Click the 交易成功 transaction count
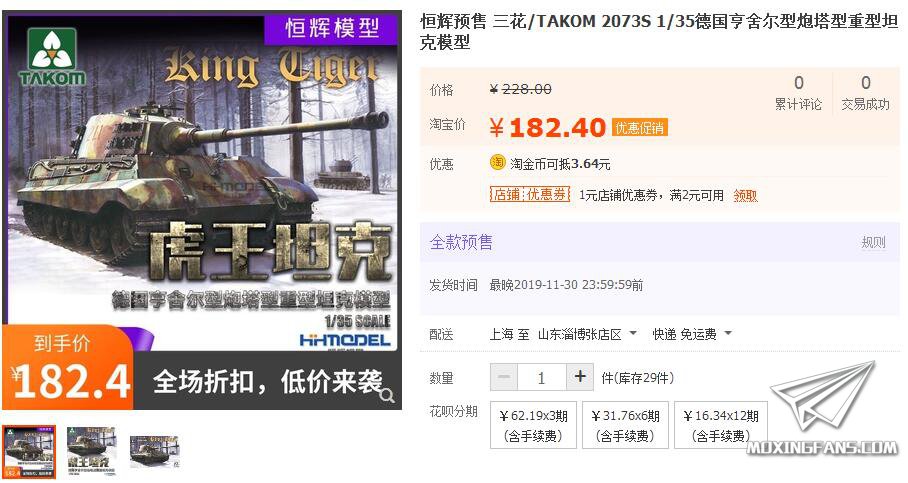 [x=865, y=93]
